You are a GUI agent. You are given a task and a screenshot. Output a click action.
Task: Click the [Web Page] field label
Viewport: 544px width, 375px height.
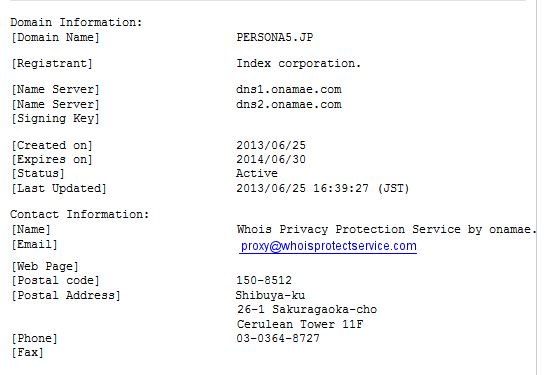45,266
